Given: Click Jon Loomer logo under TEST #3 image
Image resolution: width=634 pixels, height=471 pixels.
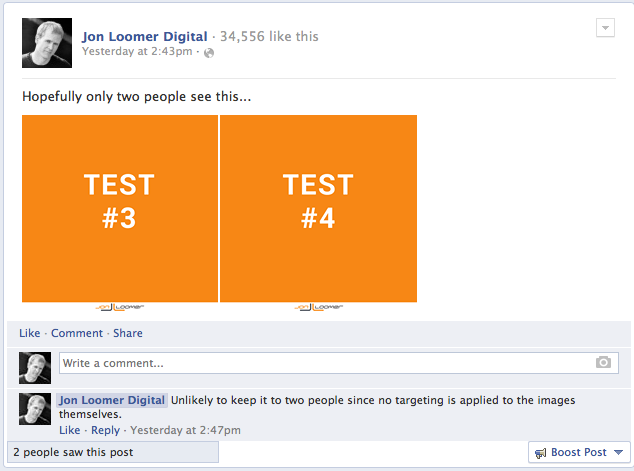Looking at the screenshot, I should (120, 307).
